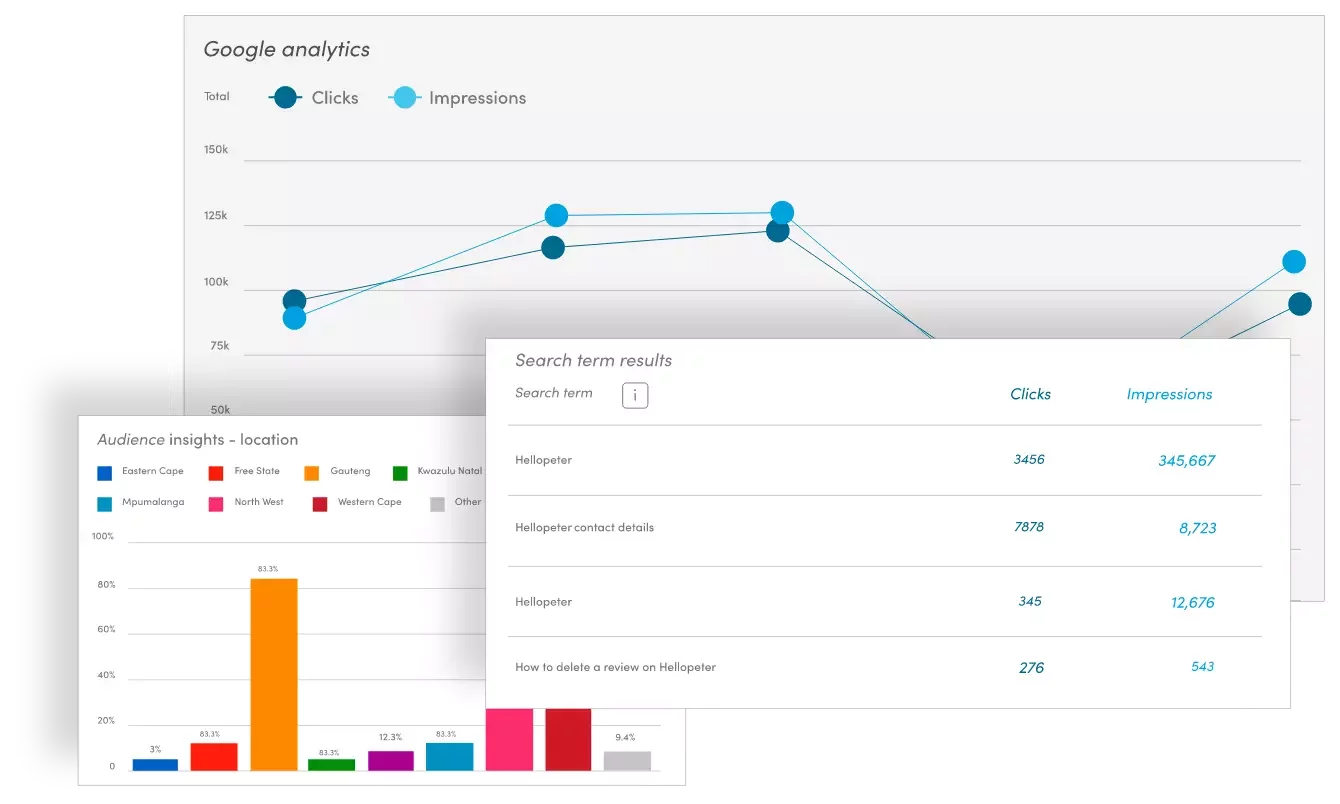Screen dimensions: 1340x804
Task: Sort results by the Clicks column header
Action: pos(1030,394)
